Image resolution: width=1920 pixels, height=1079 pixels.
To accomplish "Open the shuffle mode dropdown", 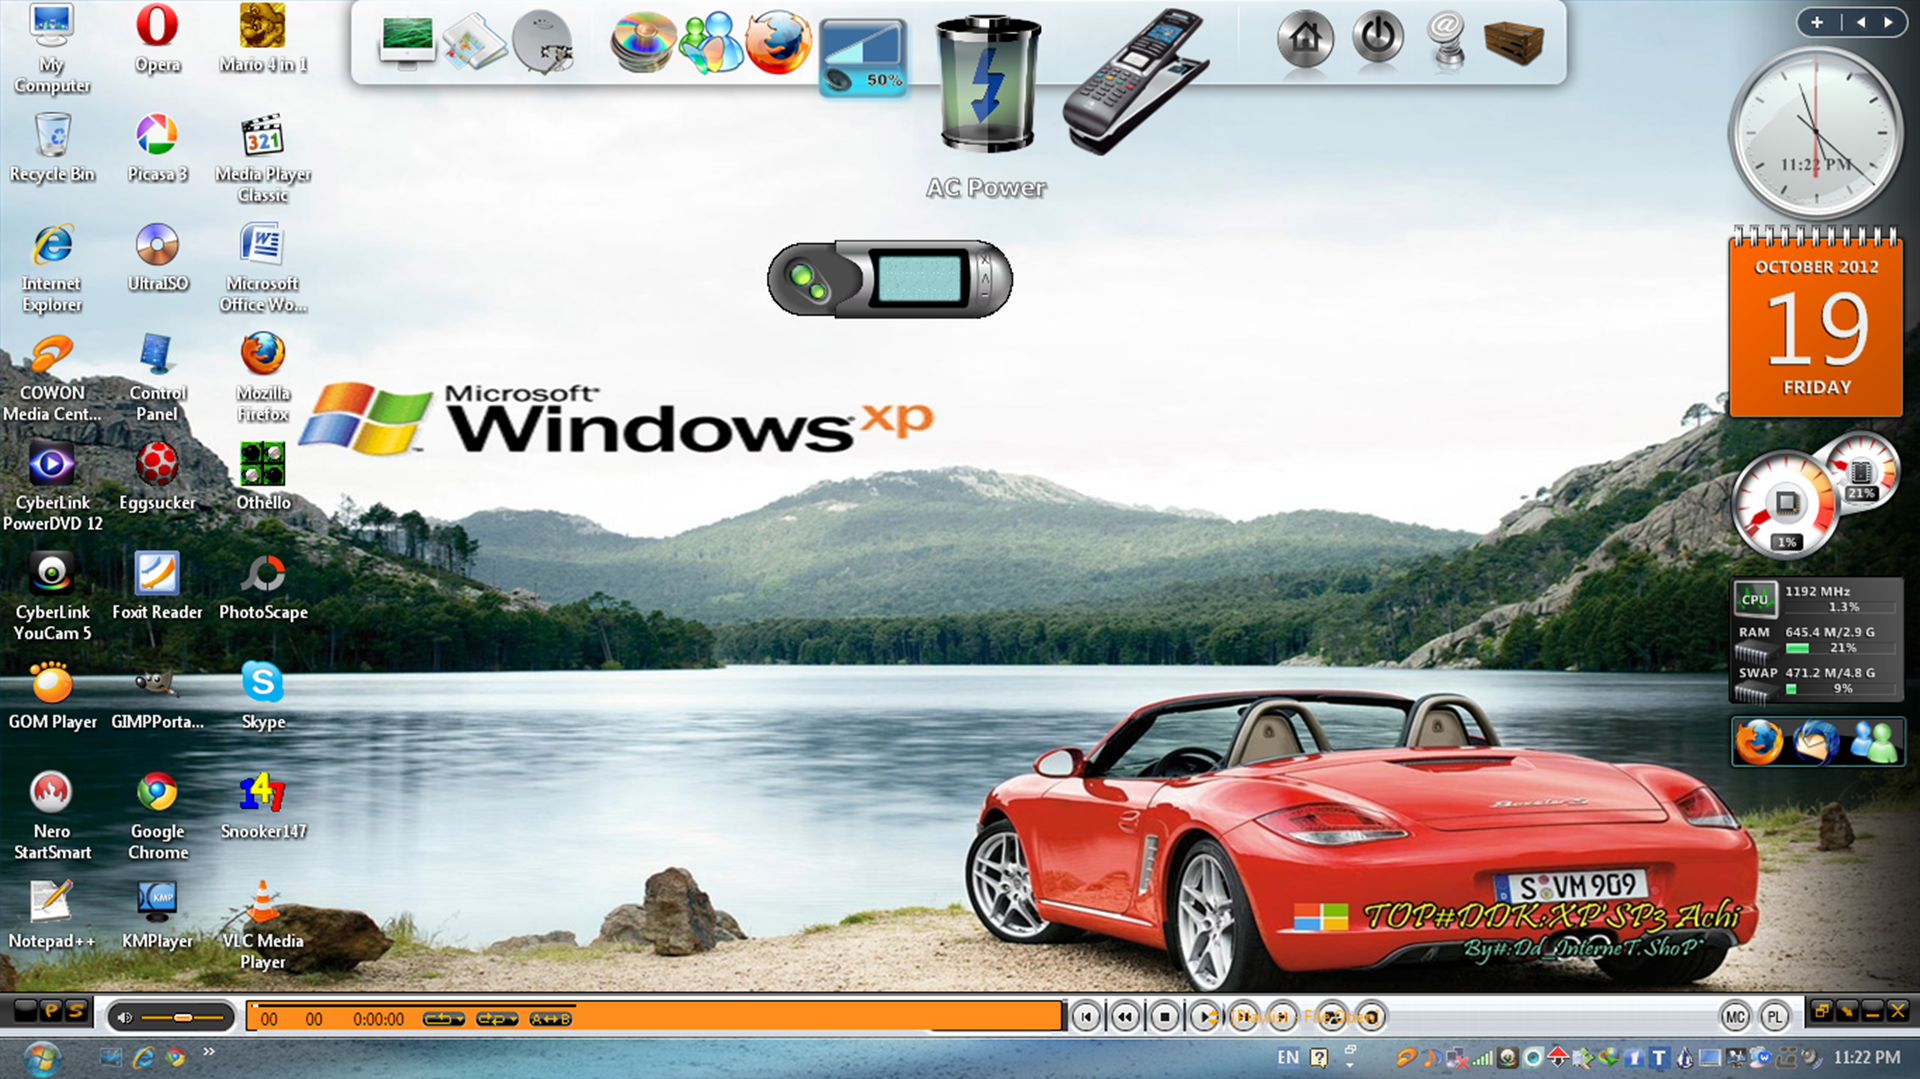I will tap(496, 1019).
